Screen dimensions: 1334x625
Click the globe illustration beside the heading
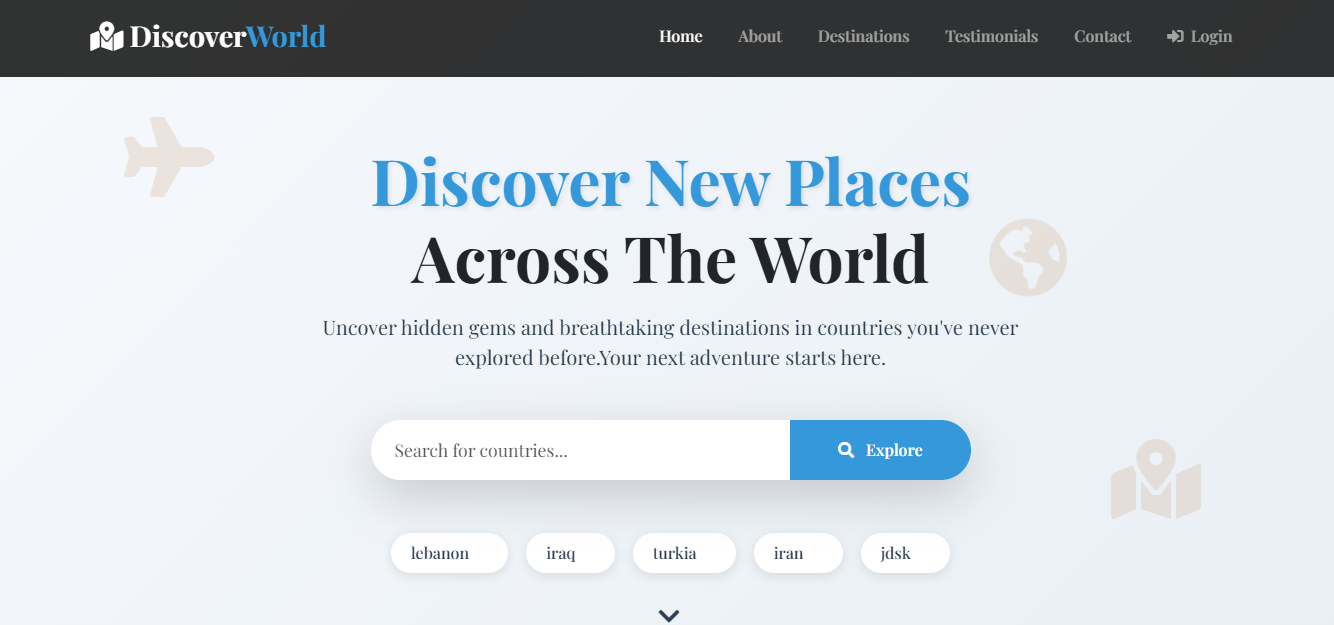click(1028, 257)
